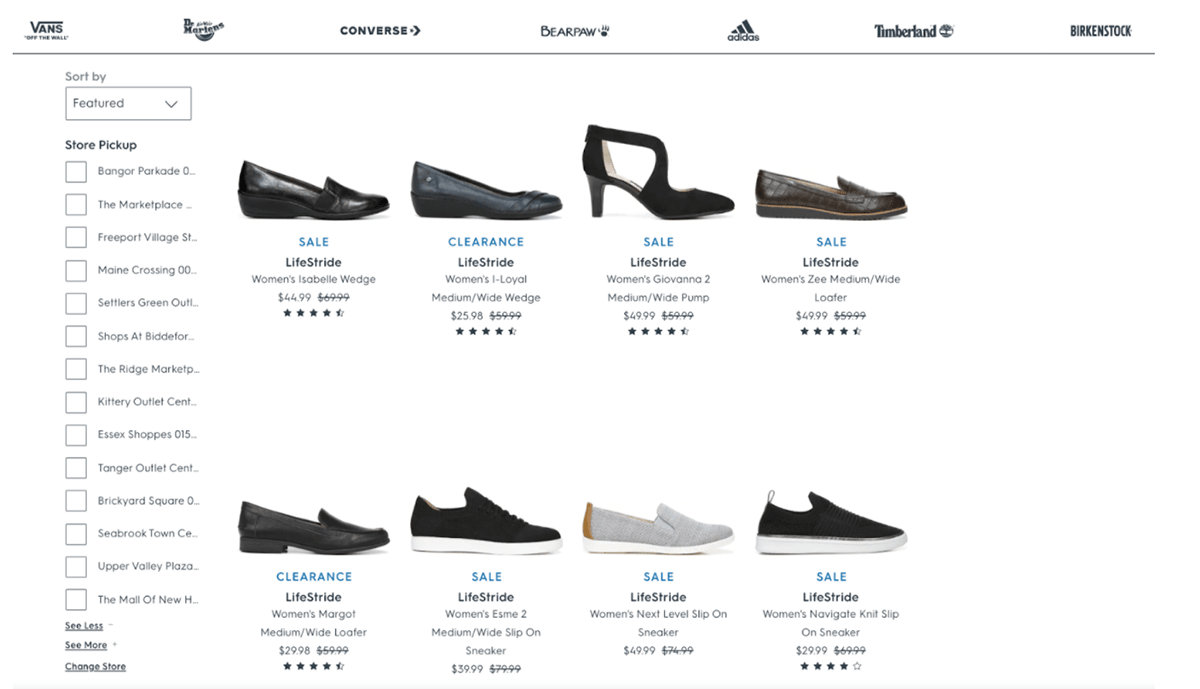Expand store list with See More

[x=86, y=646]
